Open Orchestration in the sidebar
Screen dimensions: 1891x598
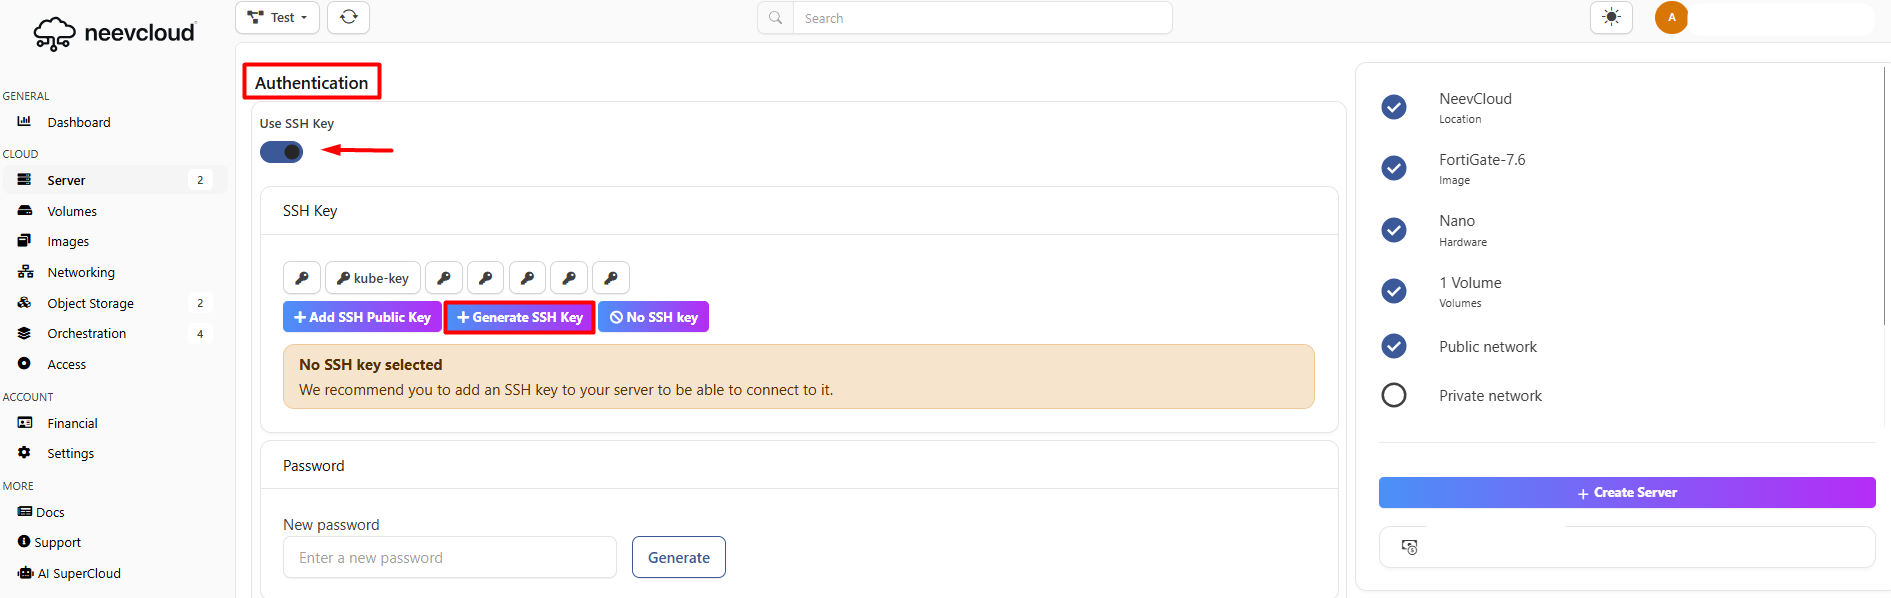[x=86, y=333]
